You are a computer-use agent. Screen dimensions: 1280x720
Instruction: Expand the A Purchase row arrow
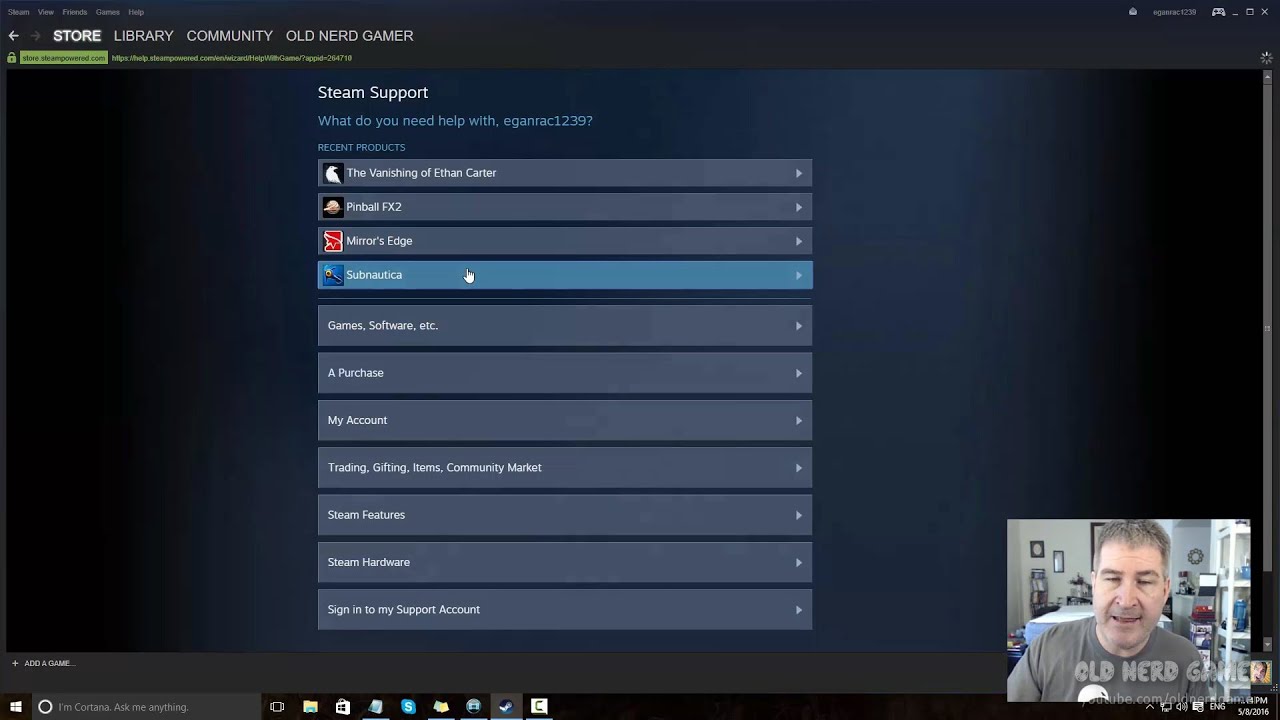[x=799, y=373]
